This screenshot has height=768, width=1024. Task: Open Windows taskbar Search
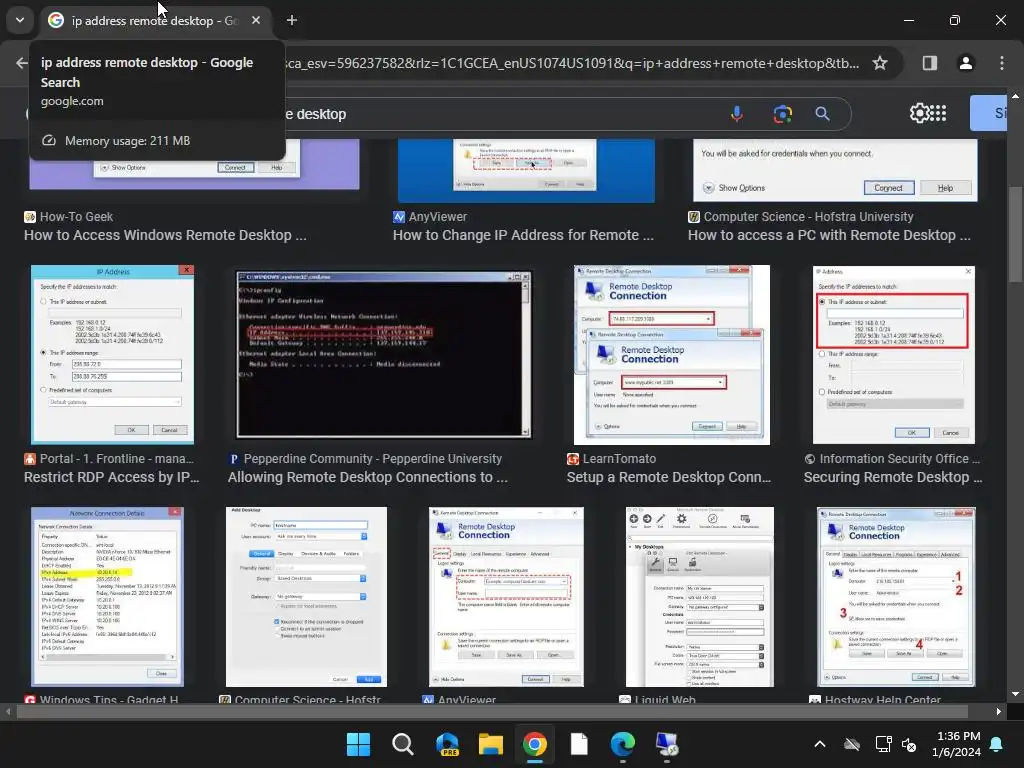(402, 744)
